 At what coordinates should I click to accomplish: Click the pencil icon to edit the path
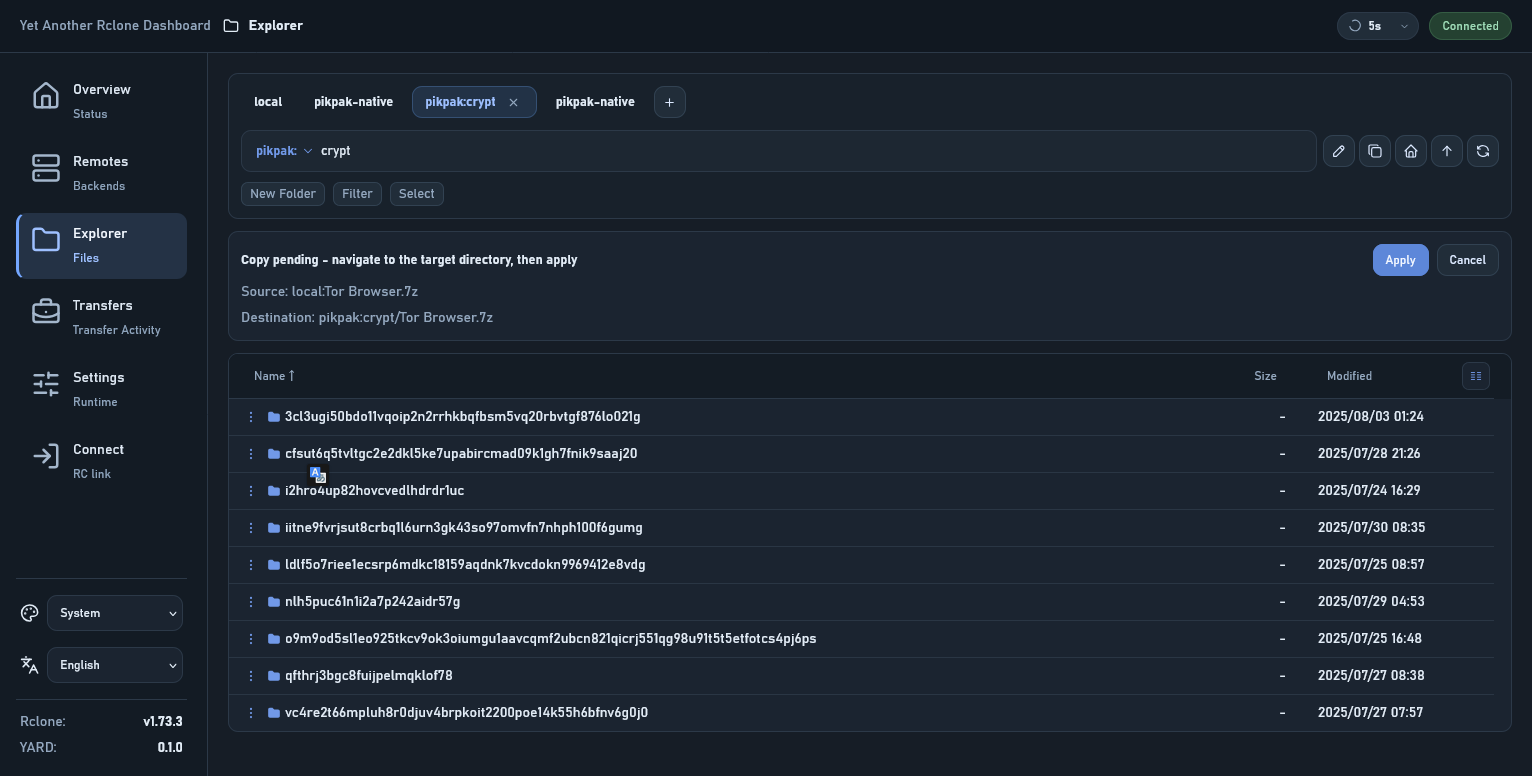pyautogui.click(x=1338, y=151)
